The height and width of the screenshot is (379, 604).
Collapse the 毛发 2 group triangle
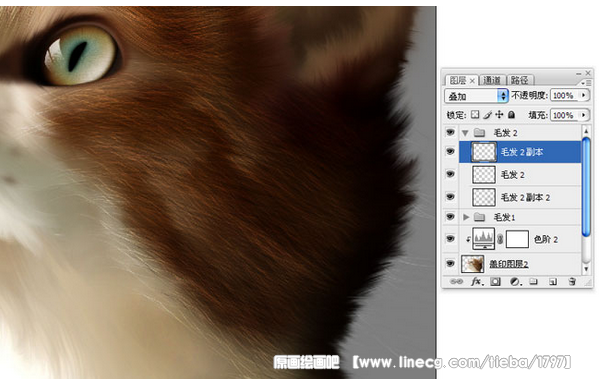pos(465,133)
